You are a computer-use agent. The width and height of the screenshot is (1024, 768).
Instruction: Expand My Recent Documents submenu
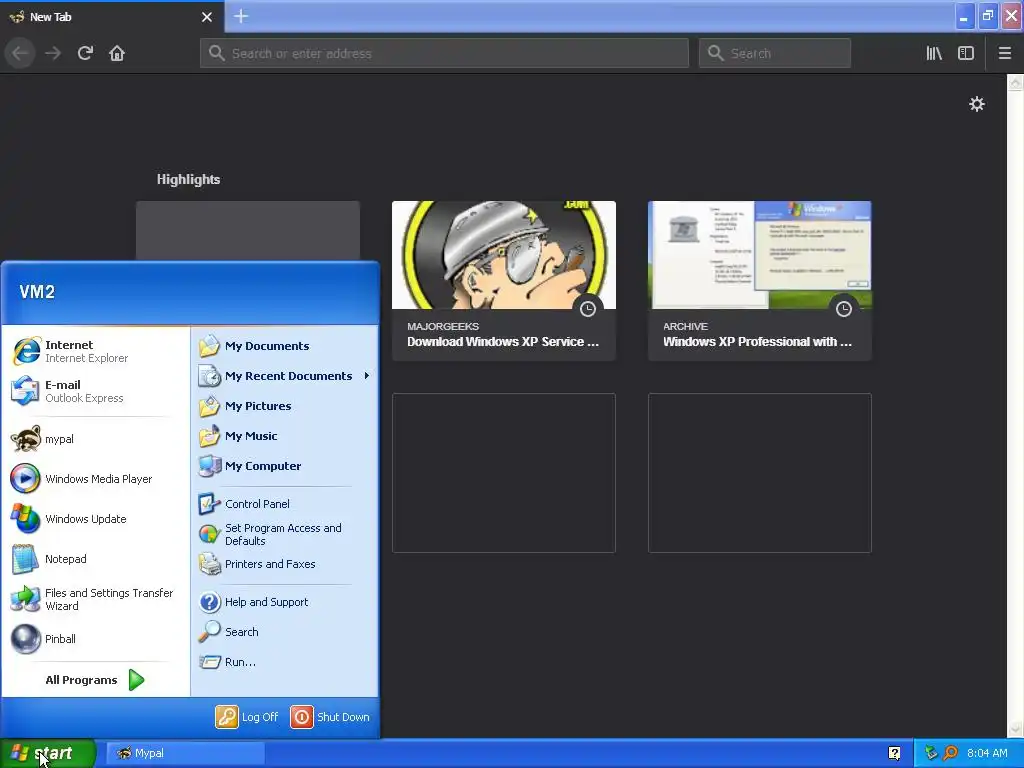pyautogui.click(x=284, y=376)
